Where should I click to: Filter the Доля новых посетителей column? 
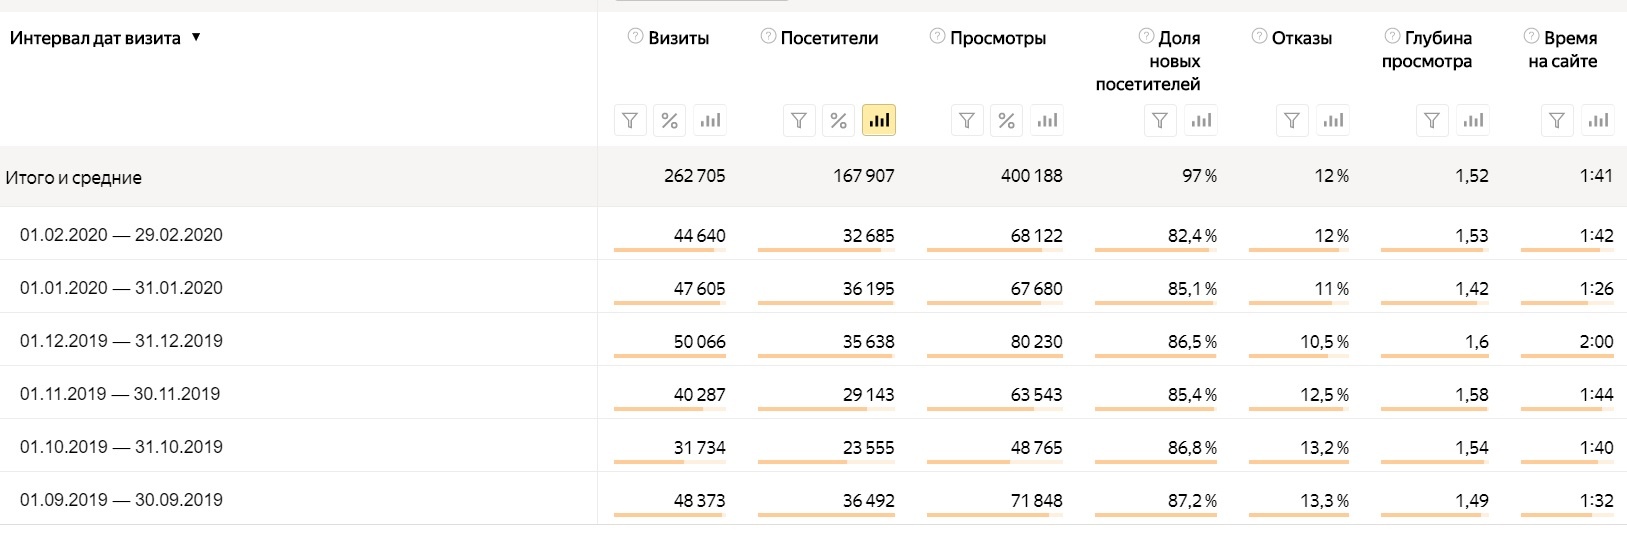pos(1160,121)
